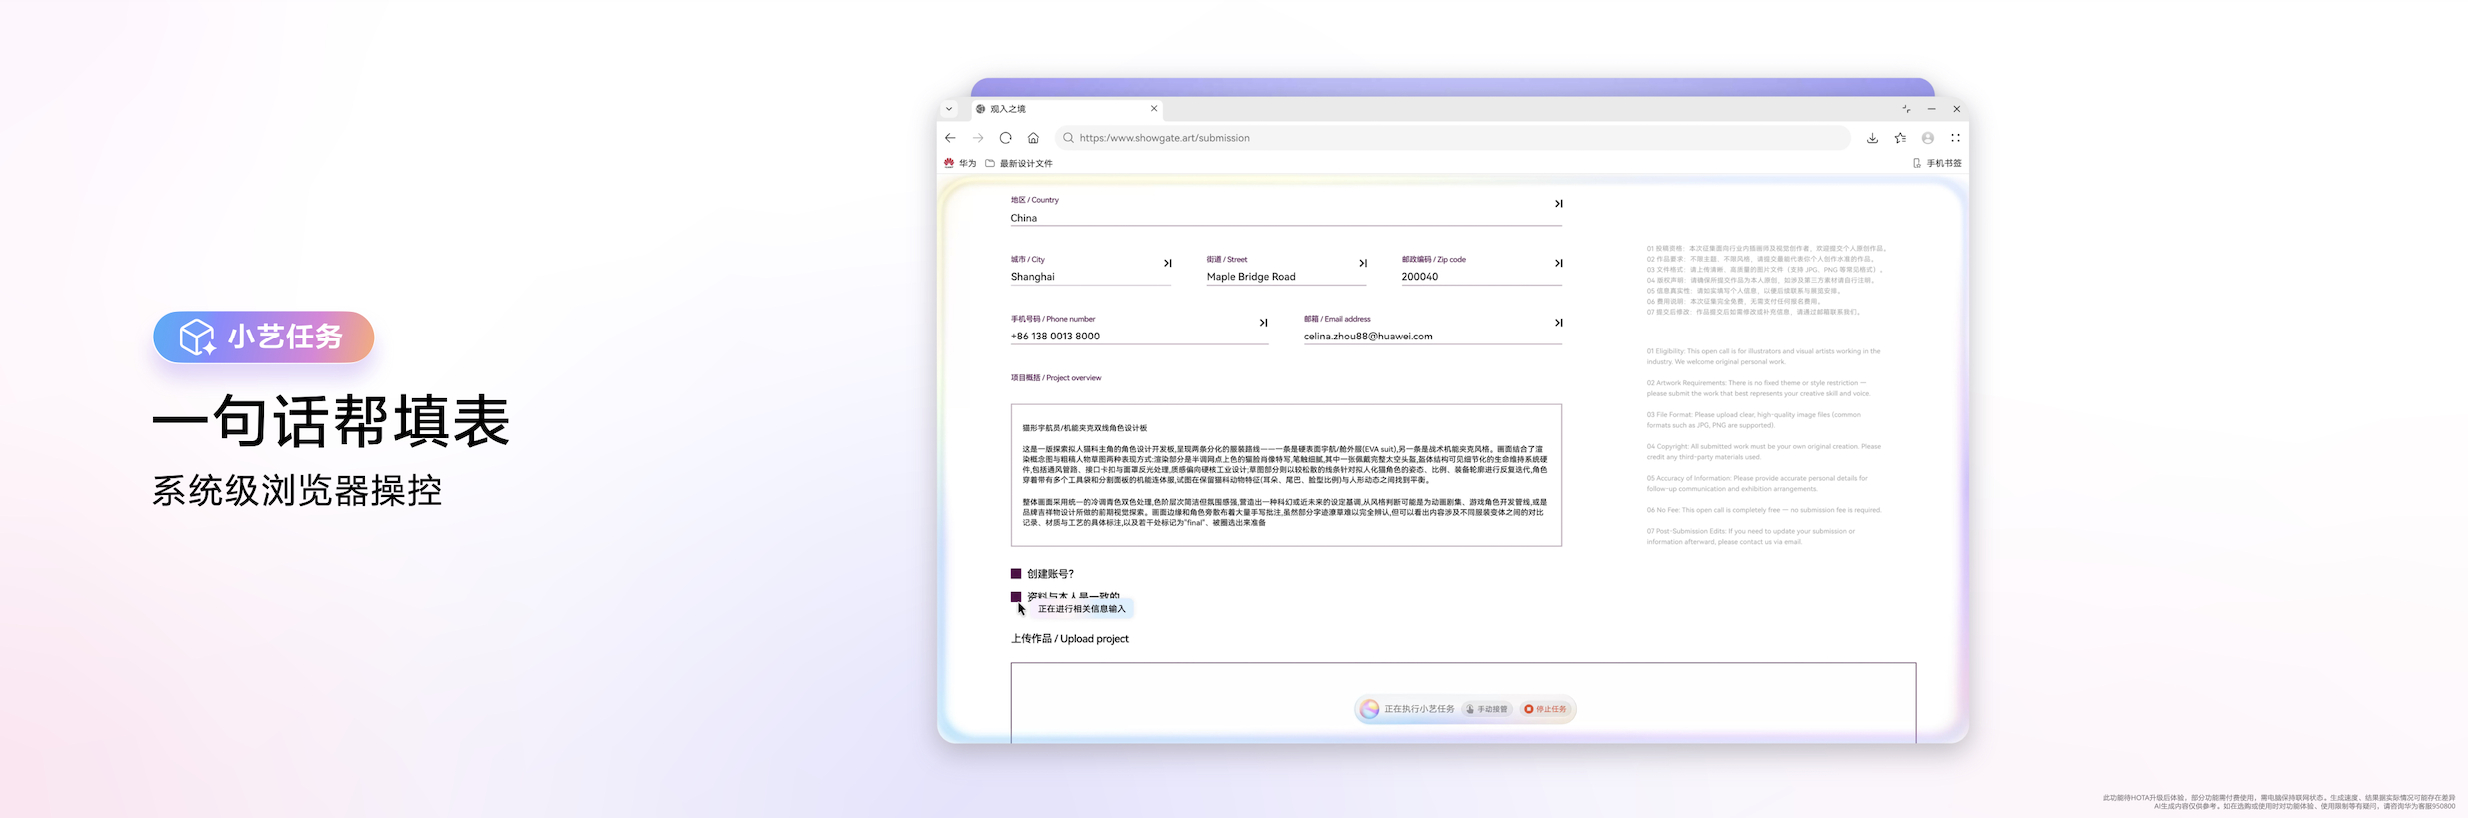Click the Street field Maple Bridge Road
The width and height of the screenshot is (2468, 818).
pos(1286,277)
